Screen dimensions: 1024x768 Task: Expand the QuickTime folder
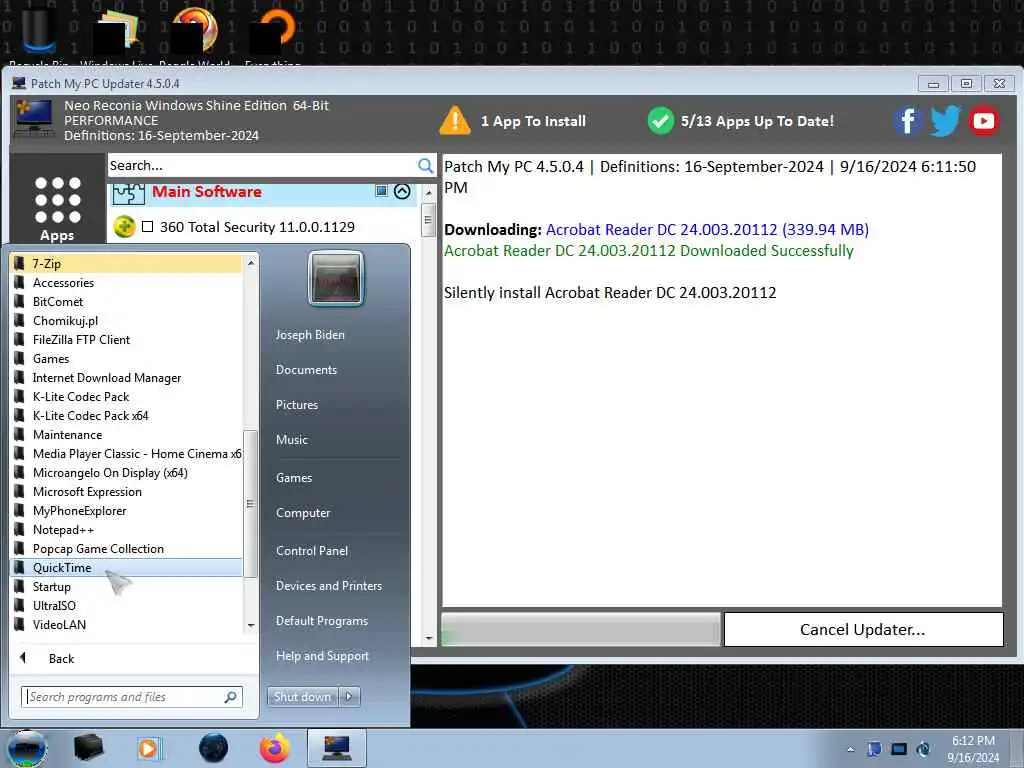tap(126, 568)
